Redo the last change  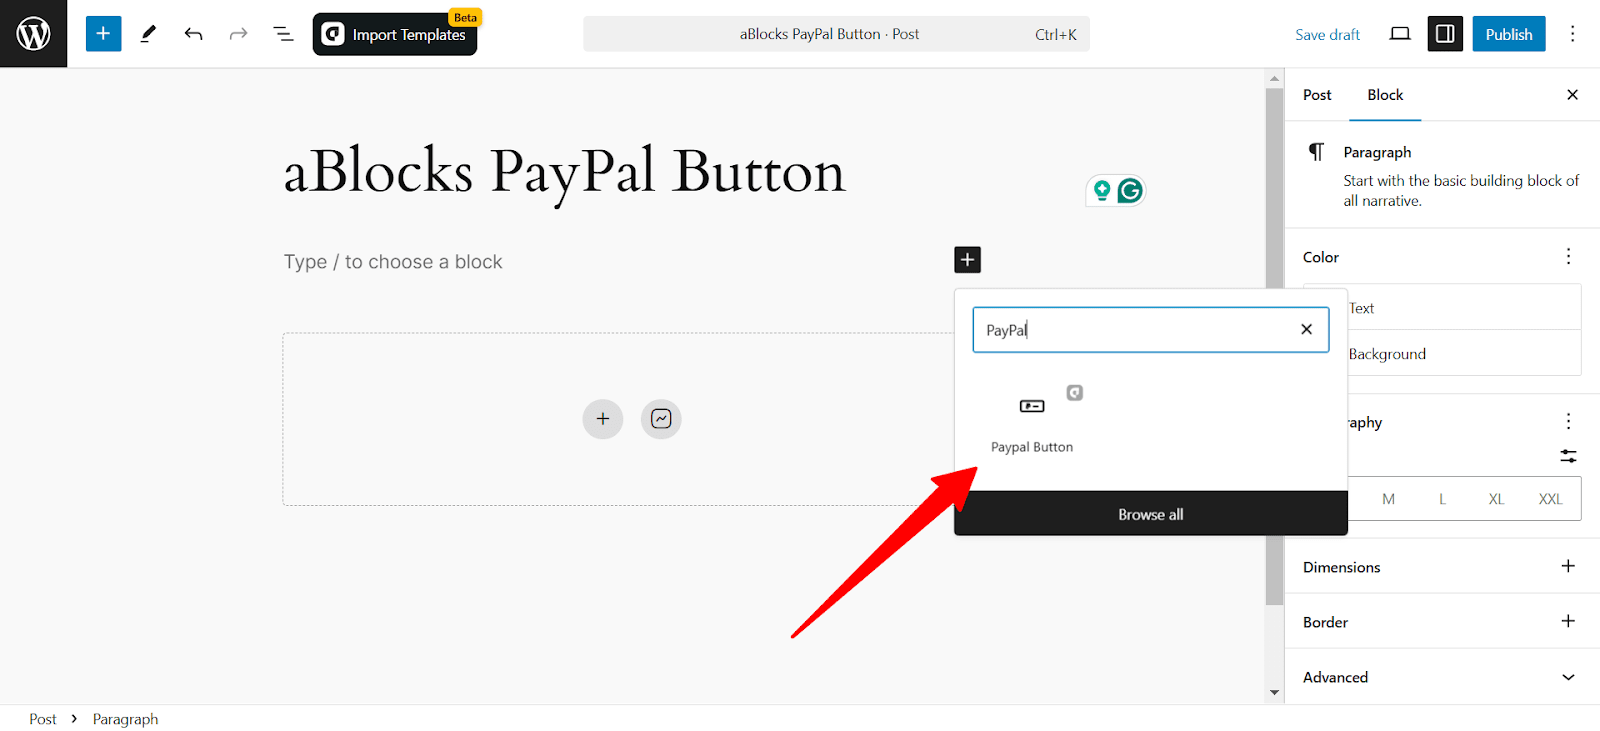(x=238, y=34)
